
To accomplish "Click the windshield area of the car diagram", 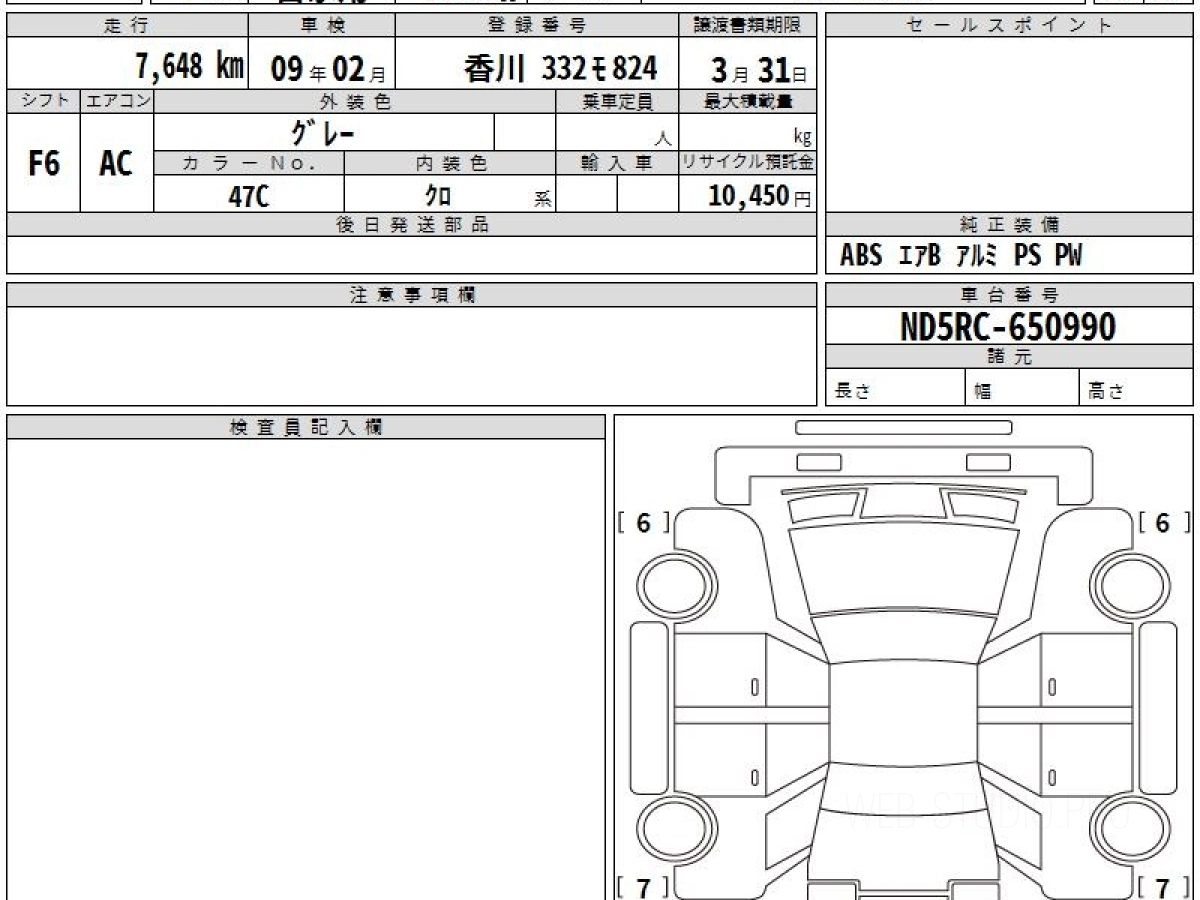I will pyautogui.click(x=902, y=638).
